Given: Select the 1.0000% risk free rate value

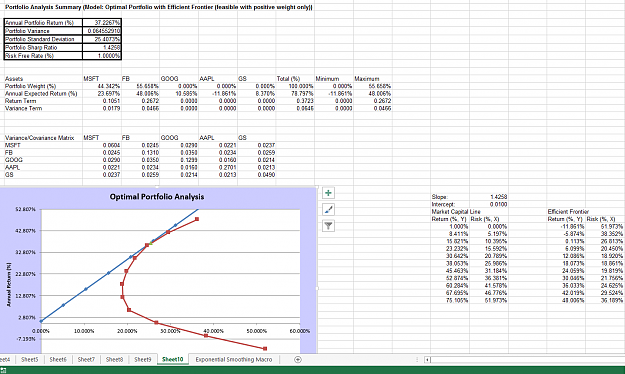Looking at the screenshot, I should point(102,55).
